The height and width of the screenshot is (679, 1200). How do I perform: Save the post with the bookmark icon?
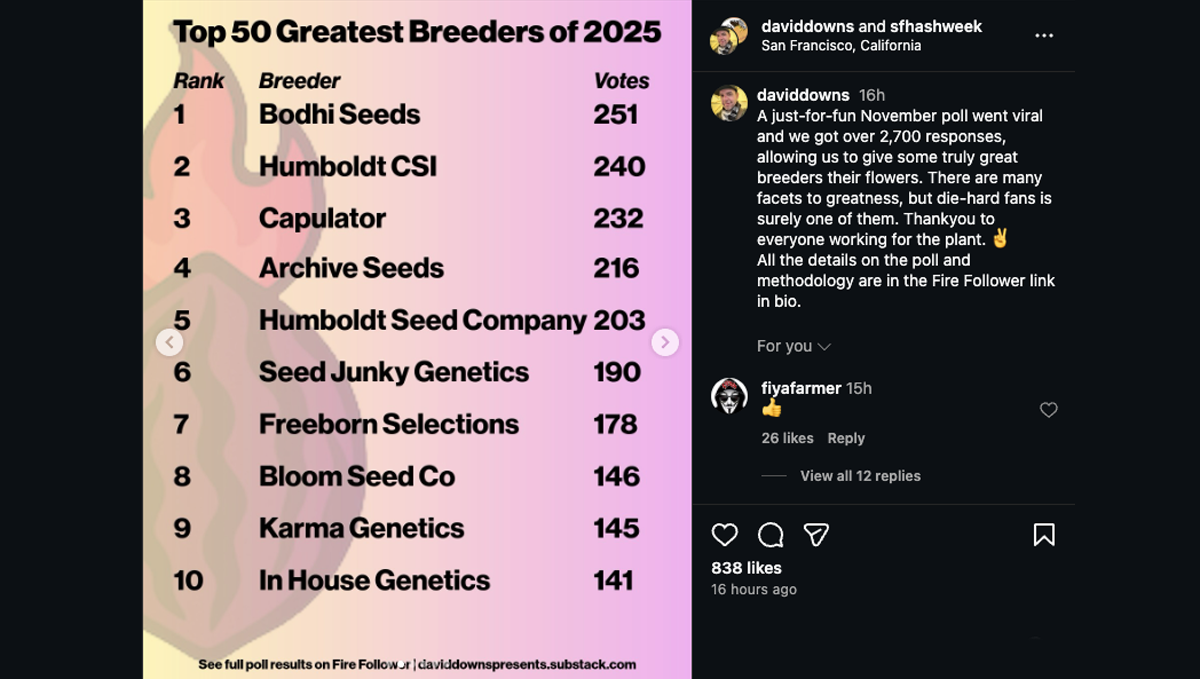tap(1044, 535)
